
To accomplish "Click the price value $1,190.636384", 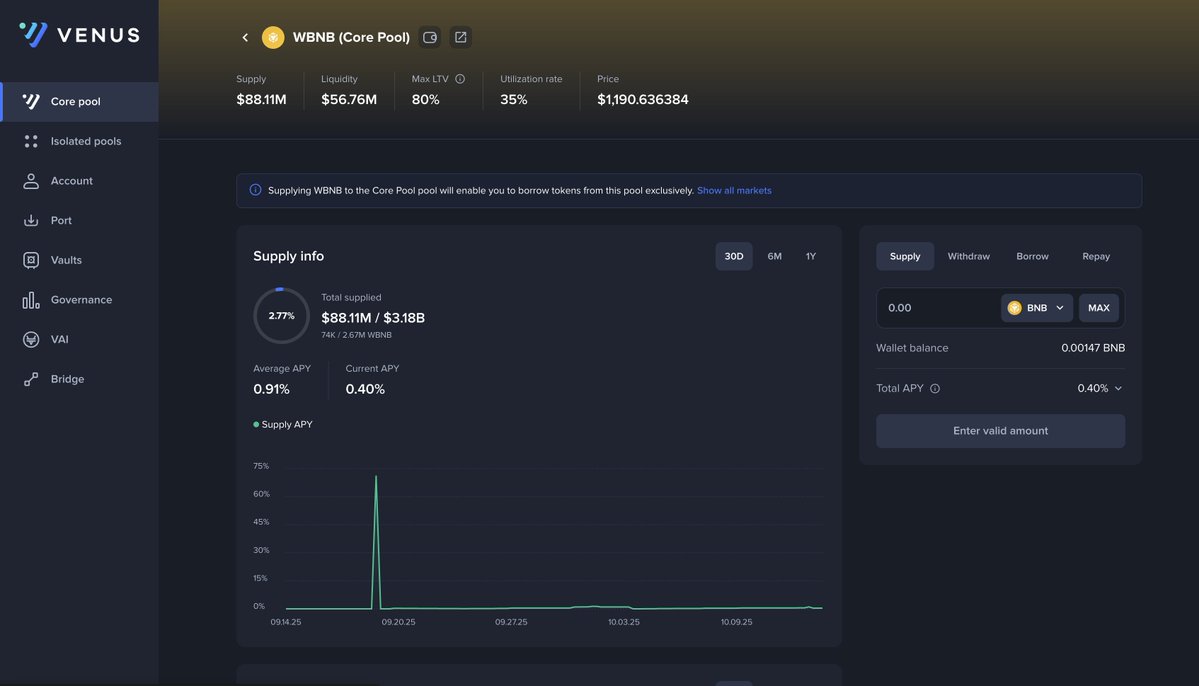I will click(642, 99).
